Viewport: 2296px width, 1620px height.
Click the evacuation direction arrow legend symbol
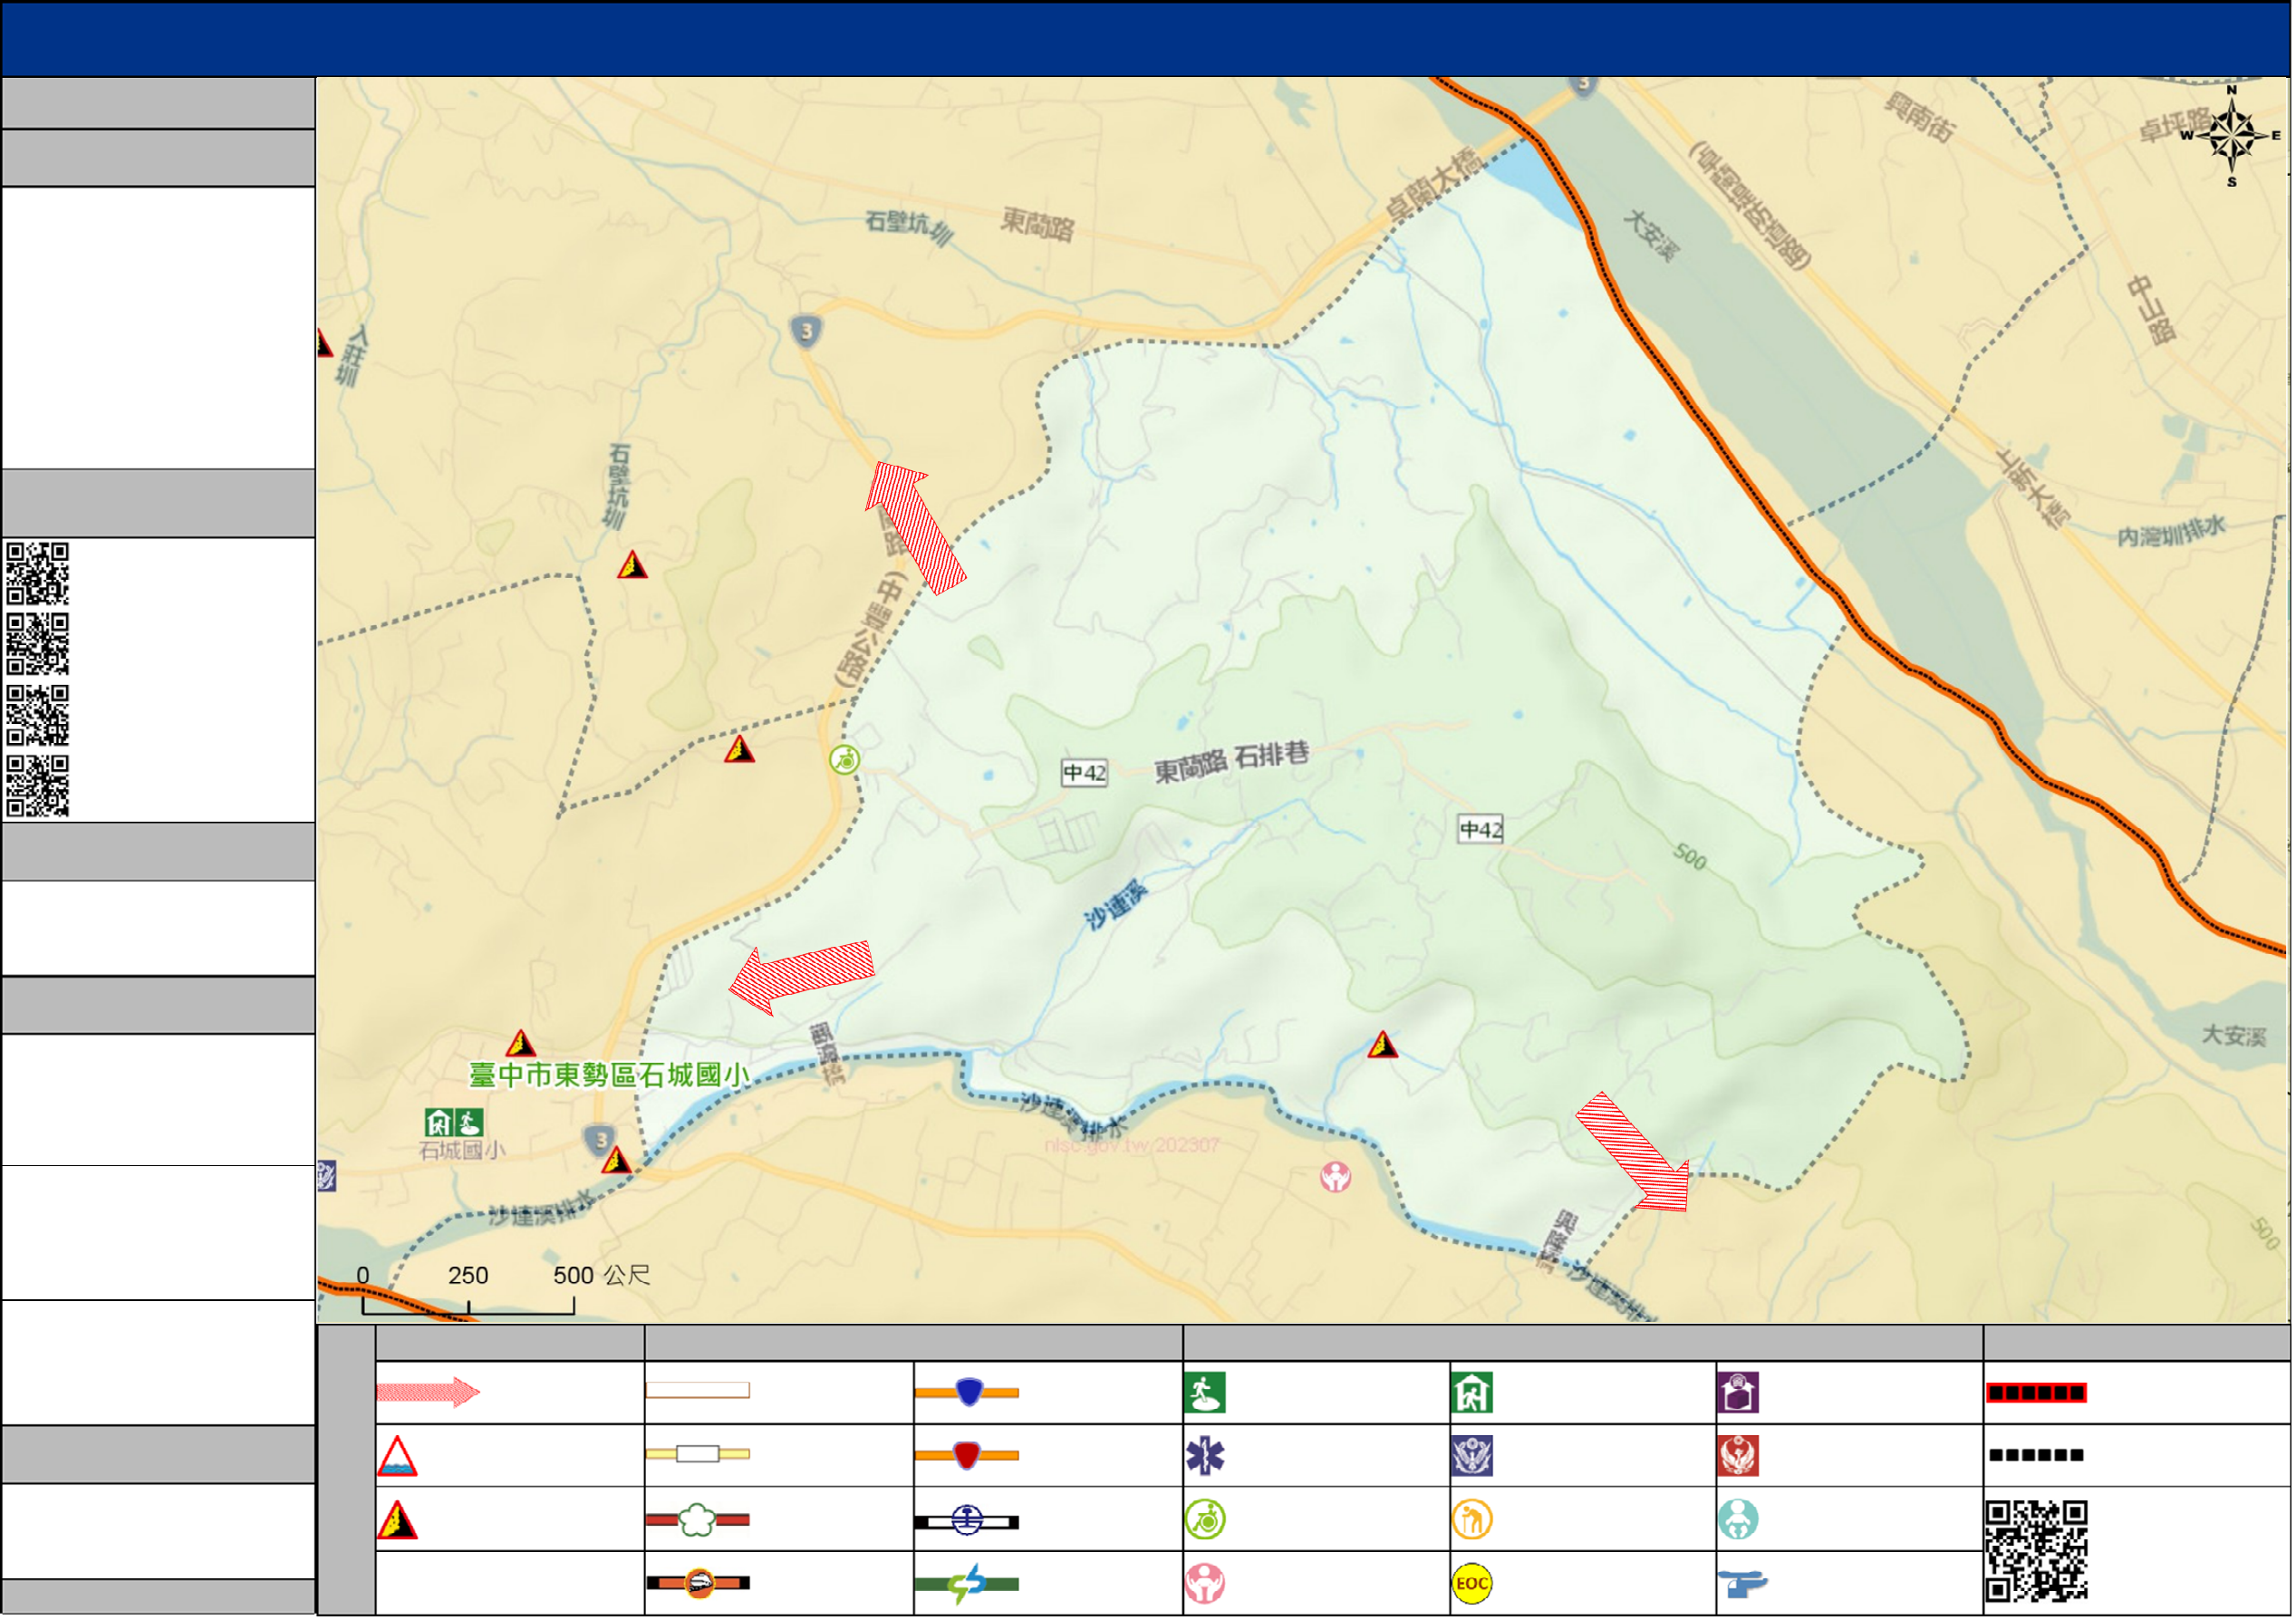click(428, 1393)
